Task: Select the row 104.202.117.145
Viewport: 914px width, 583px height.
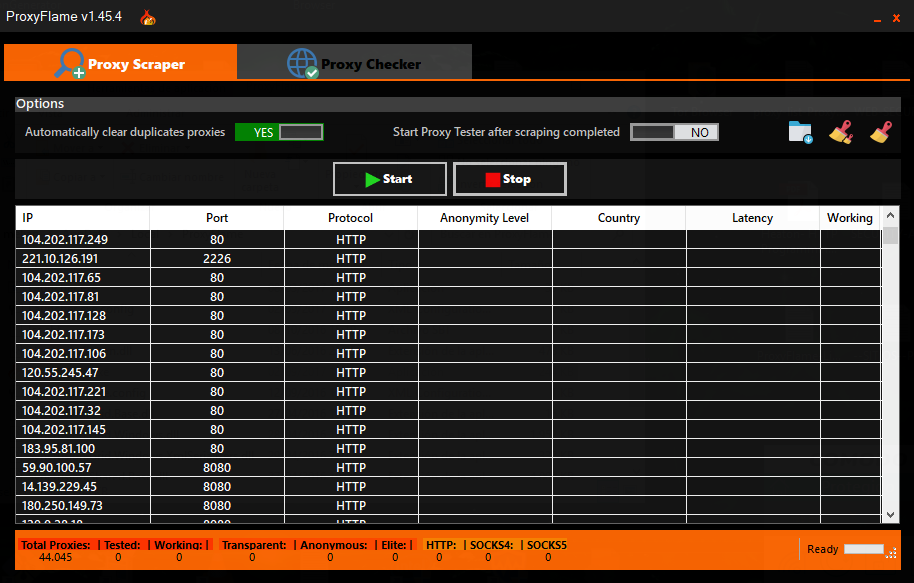Action: point(448,430)
